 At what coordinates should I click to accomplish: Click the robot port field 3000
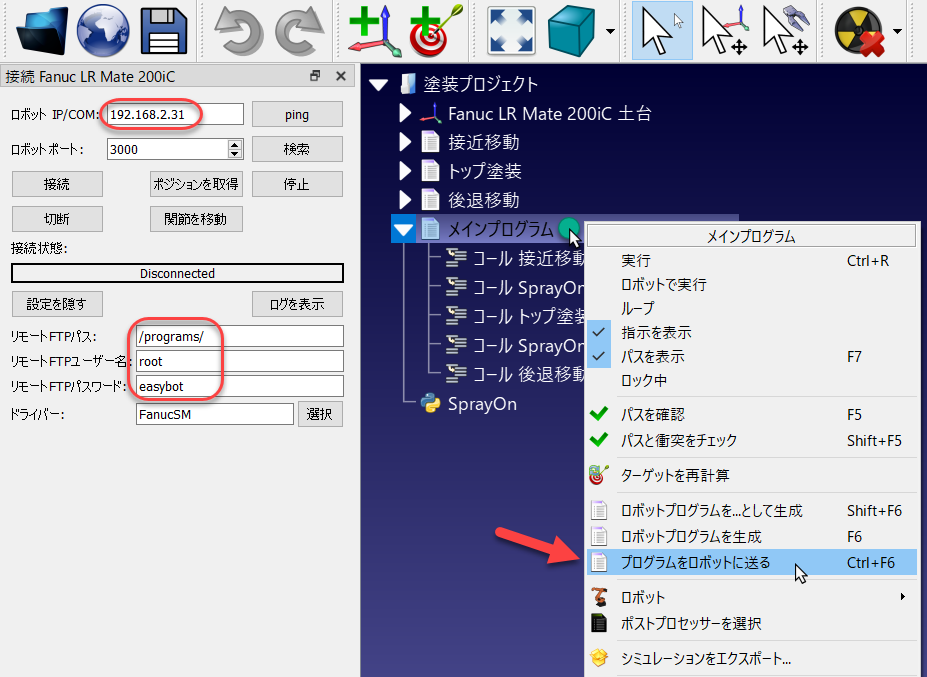click(x=168, y=149)
